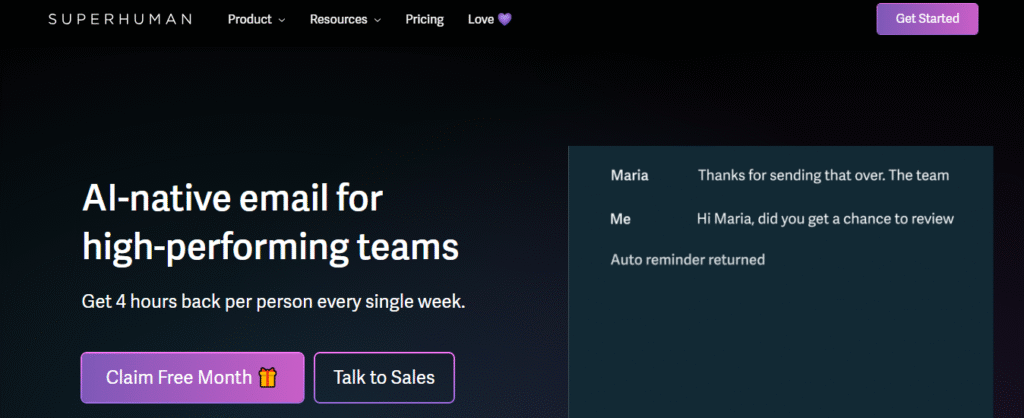Select the Claim Free Month button
Image resolution: width=1024 pixels, height=418 pixels.
[193, 378]
